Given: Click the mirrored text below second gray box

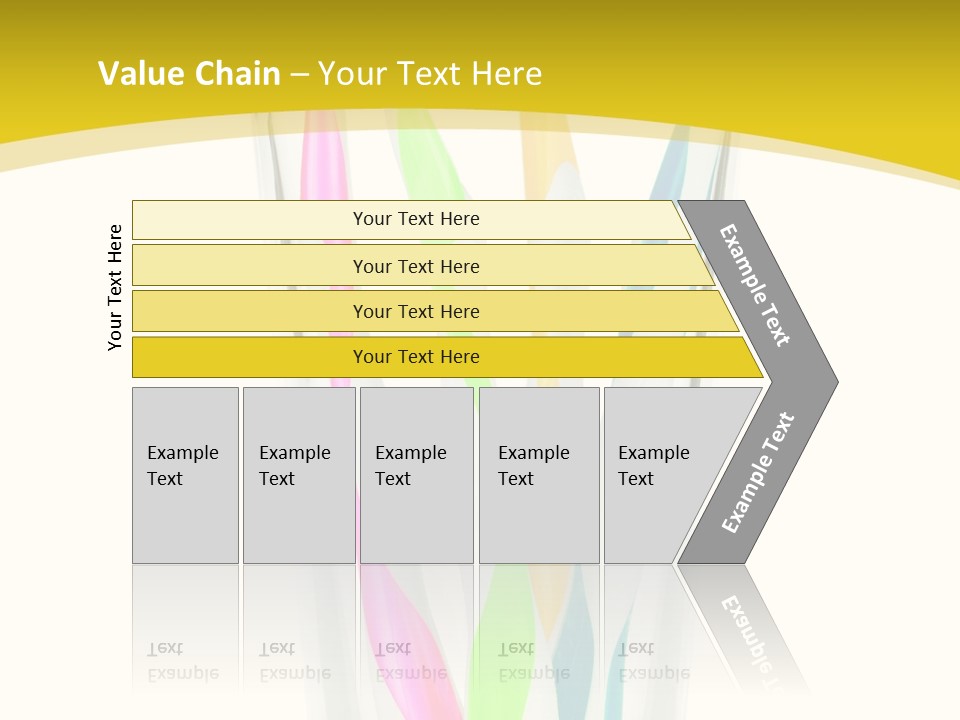Looking at the screenshot, I should pos(295,662).
